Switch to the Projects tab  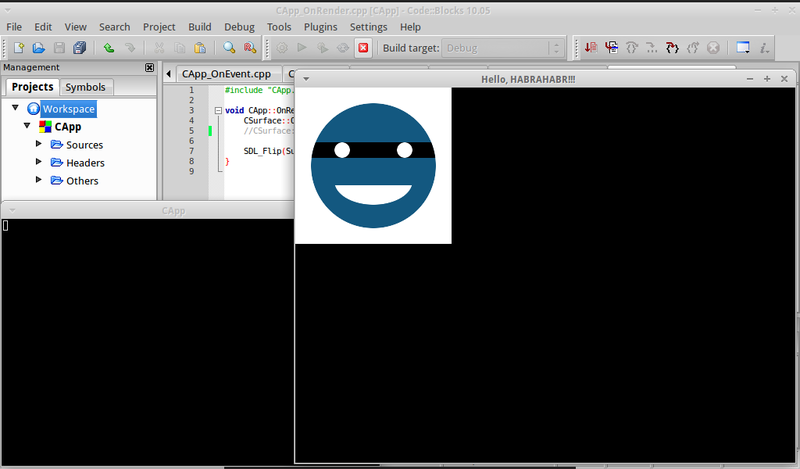pos(33,87)
